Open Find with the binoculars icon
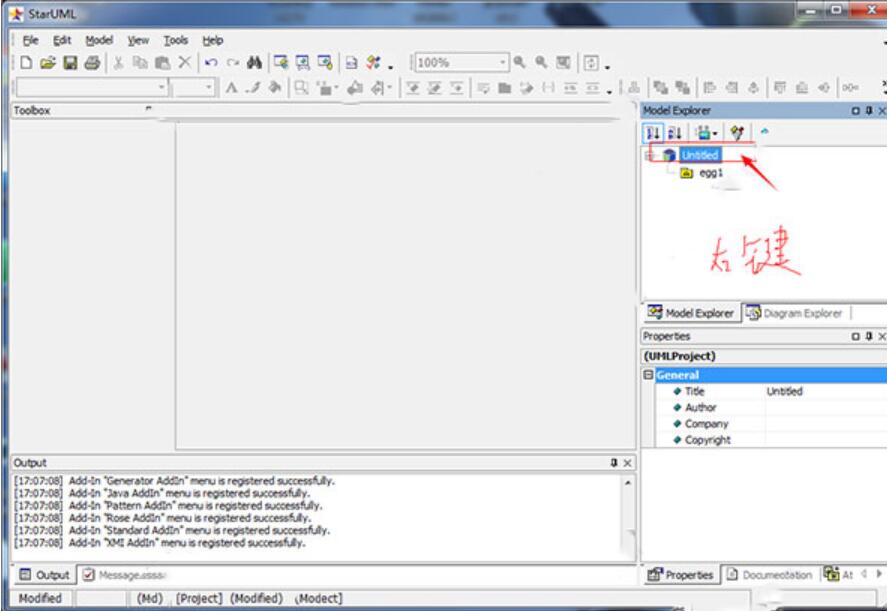This screenshot has height=611, width=887. pyautogui.click(x=254, y=62)
